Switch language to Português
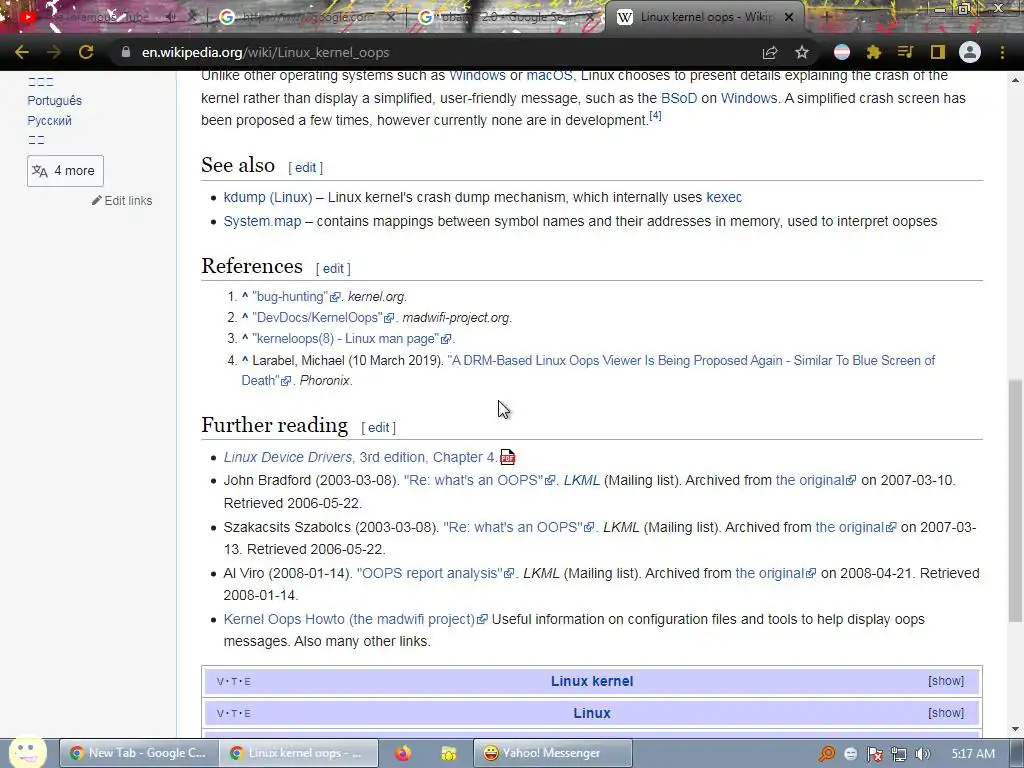This screenshot has height=768, width=1024. (54, 101)
